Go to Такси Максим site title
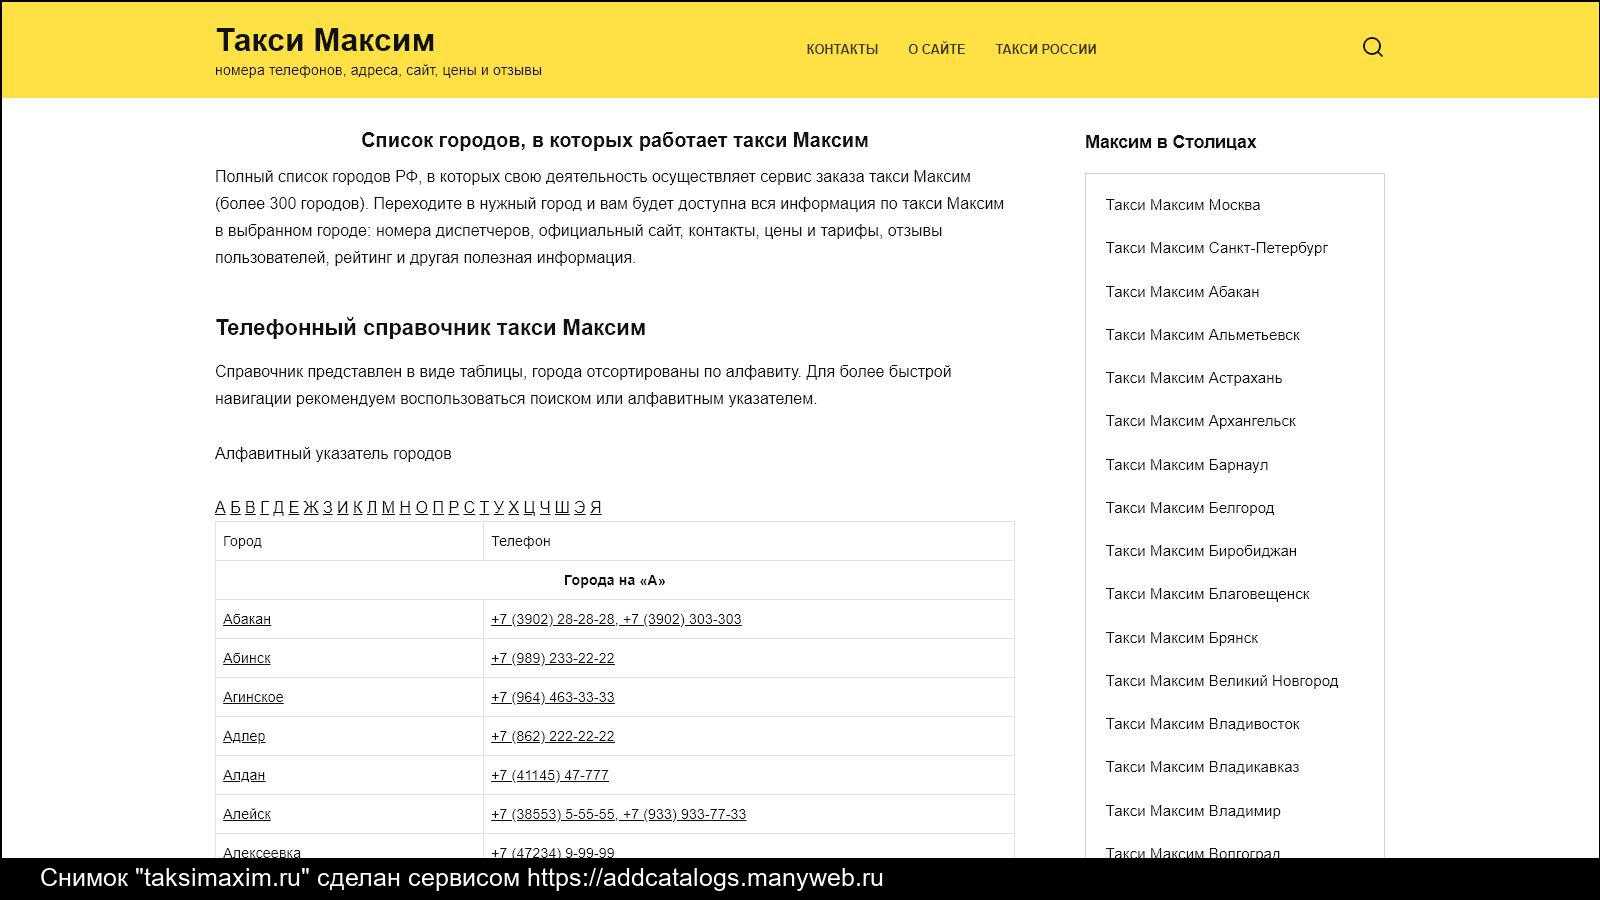1600x900 pixels. coord(325,40)
